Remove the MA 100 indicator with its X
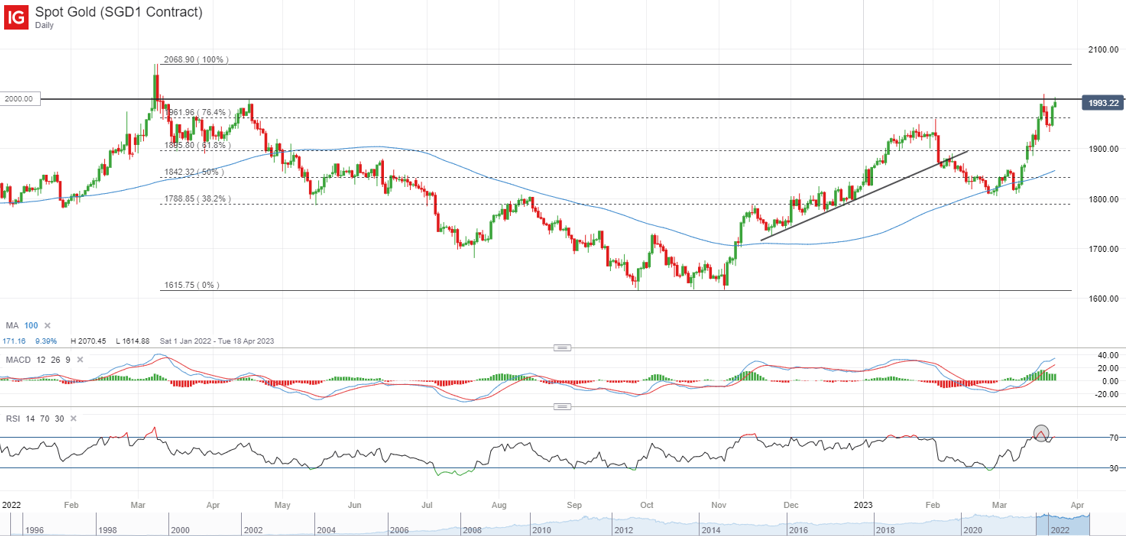Viewport: 1137px width, 537px height. point(48,326)
